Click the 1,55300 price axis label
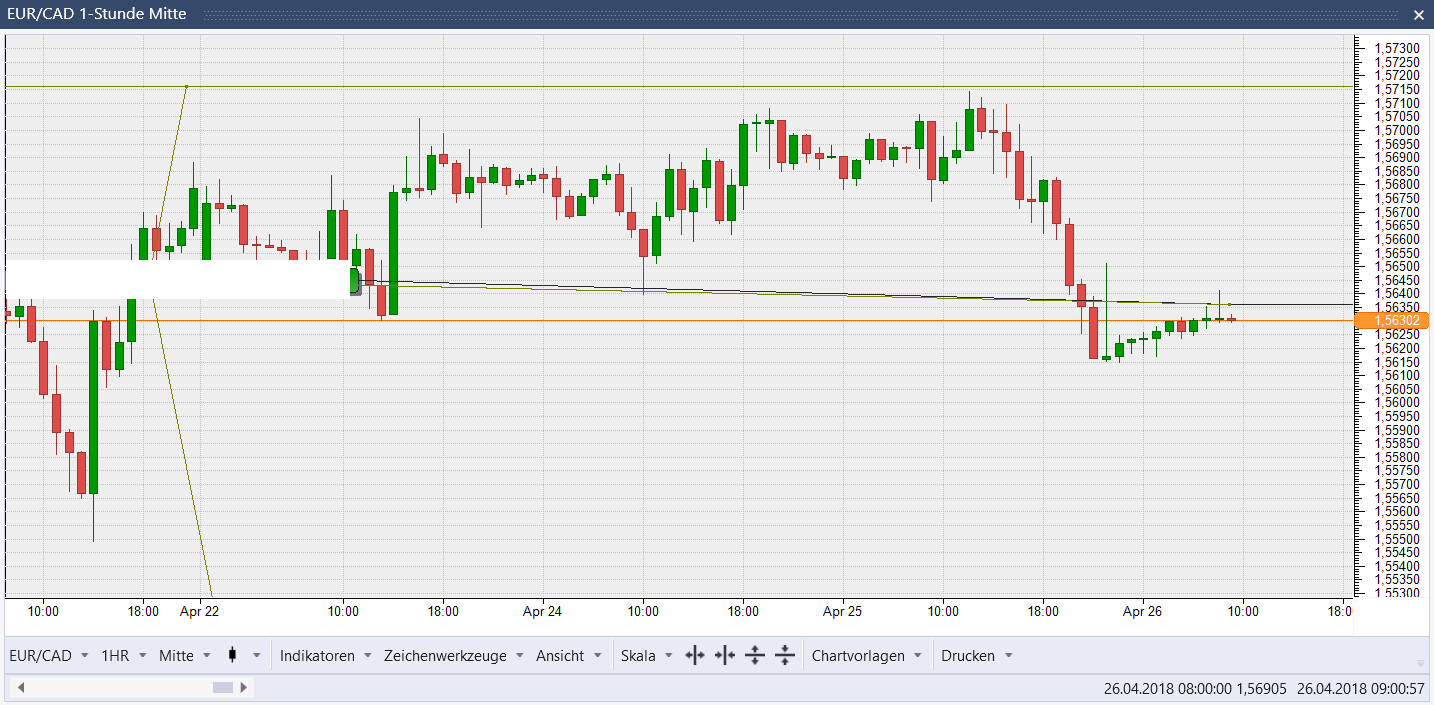The image size is (1434, 705). click(1396, 593)
